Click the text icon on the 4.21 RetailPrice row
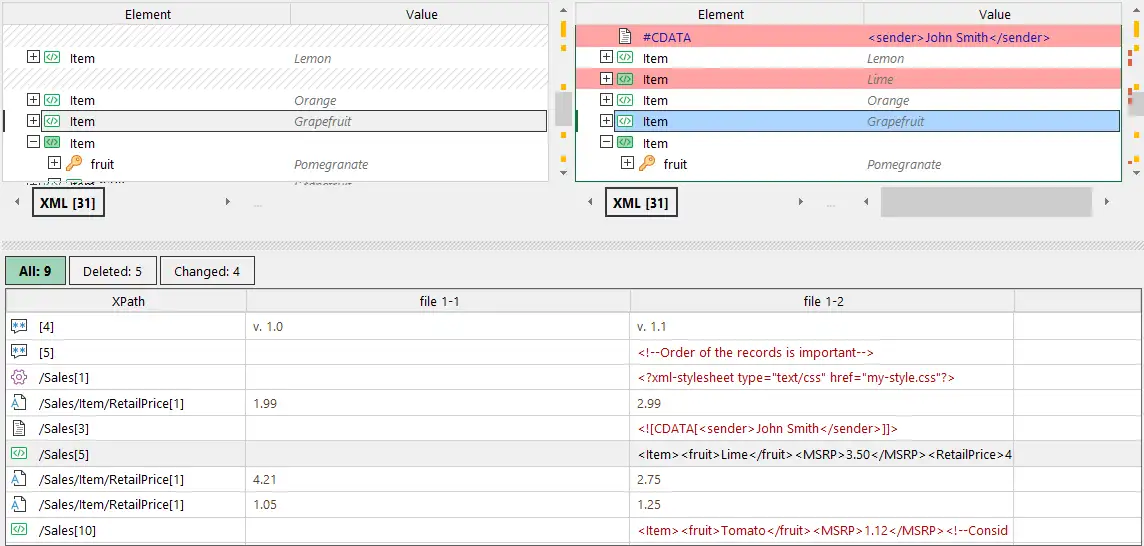Screen dimensions: 1144x546 [20, 480]
